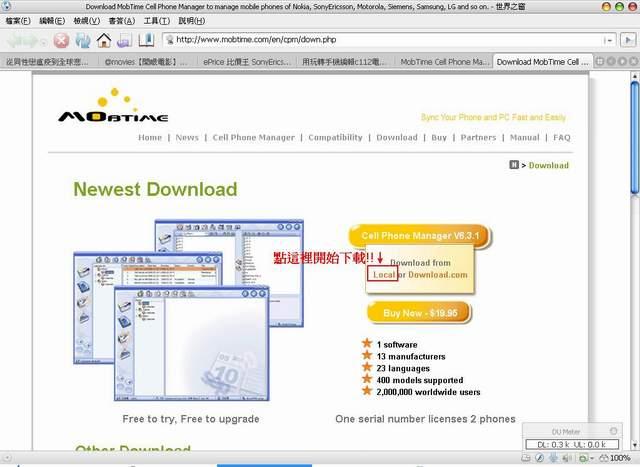Open the Manual navigation link
The width and height of the screenshot is (640, 467).
click(x=524, y=138)
